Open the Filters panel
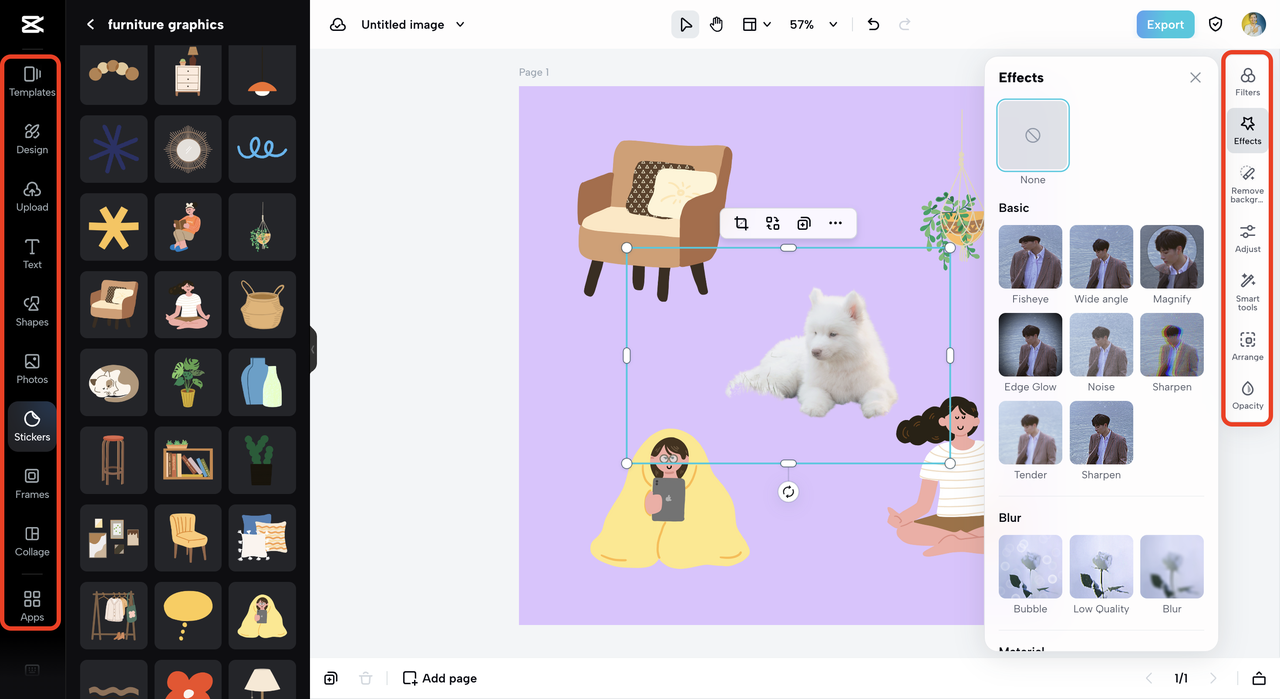The width and height of the screenshot is (1280, 699). point(1247,82)
